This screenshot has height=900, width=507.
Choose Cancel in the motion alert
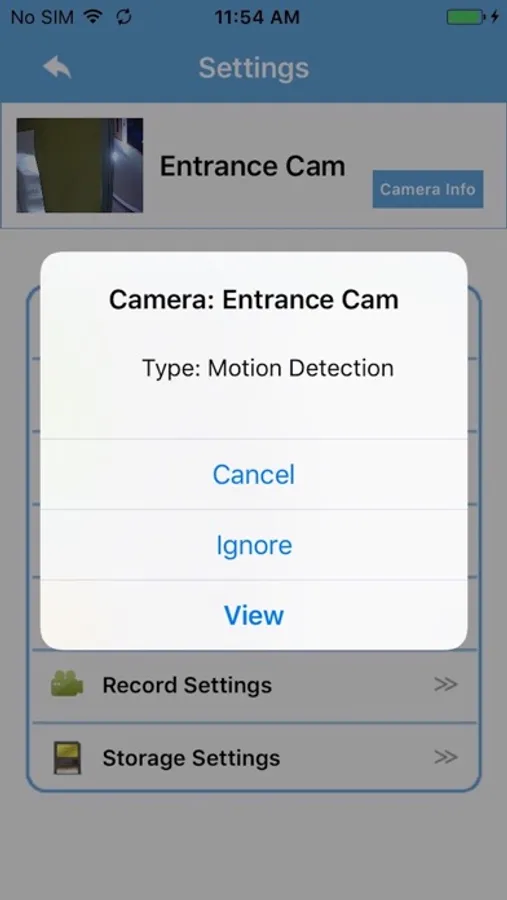pyautogui.click(x=254, y=475)
